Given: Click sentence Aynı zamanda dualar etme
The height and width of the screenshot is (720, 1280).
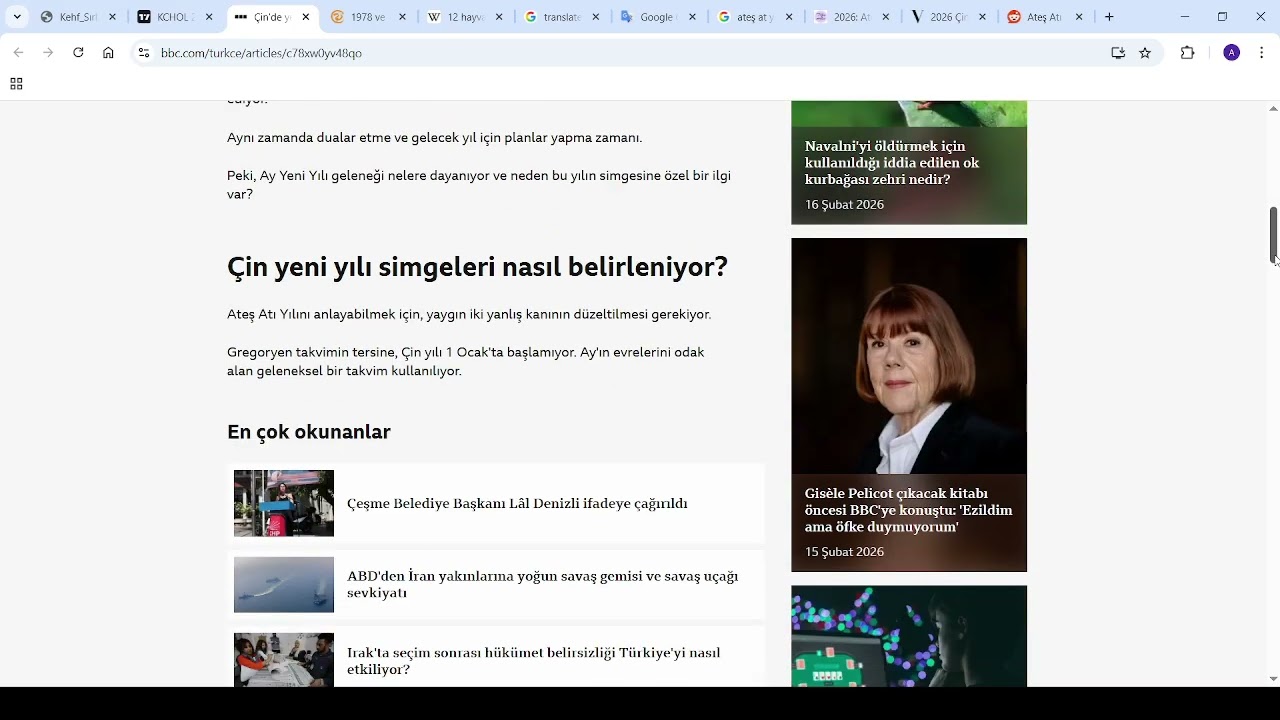Looking at the screenshot, I should tap(434, 138).
